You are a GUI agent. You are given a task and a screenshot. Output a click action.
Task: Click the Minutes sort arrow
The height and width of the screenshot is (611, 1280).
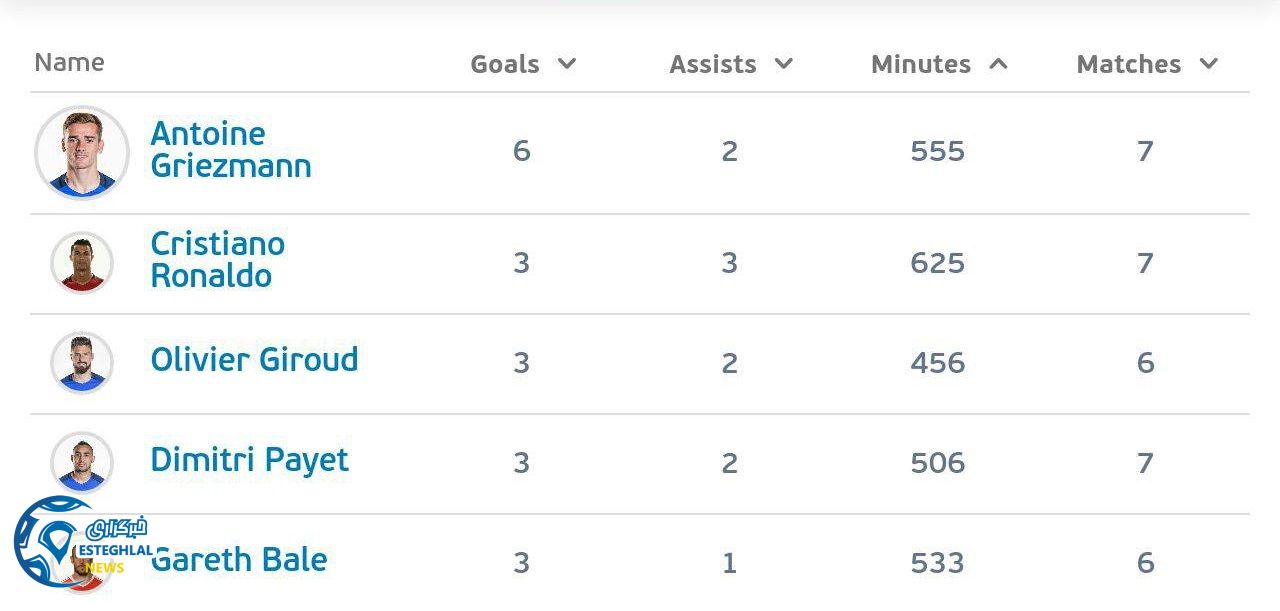[x=998, y=64]
